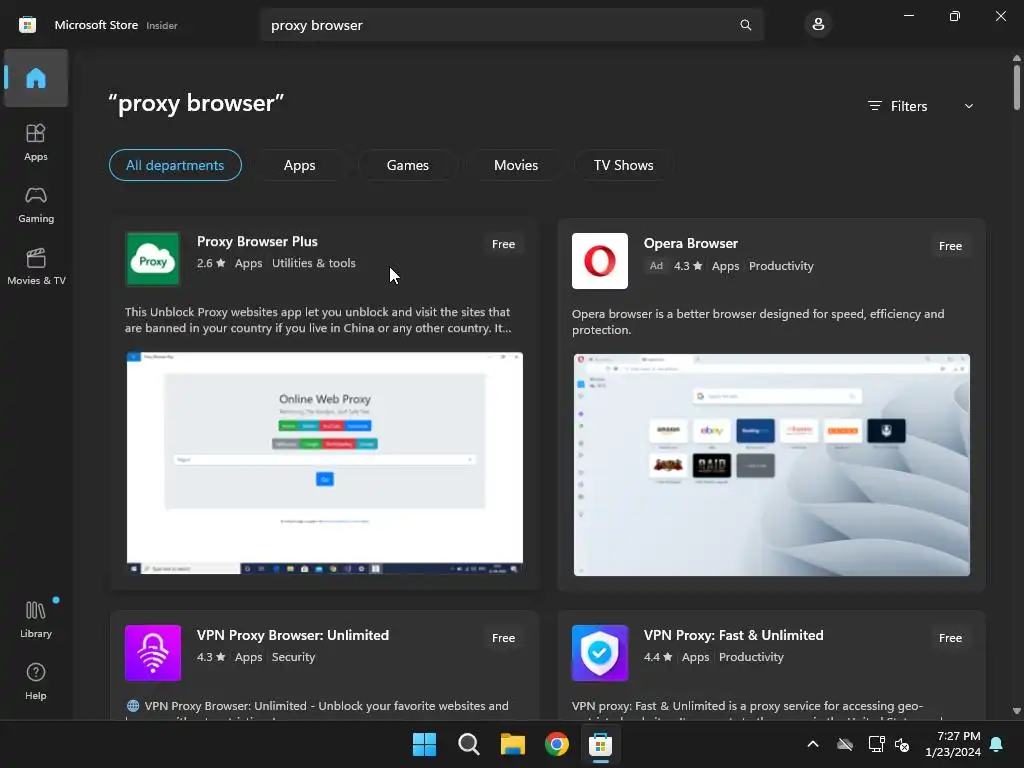Click the Free button for Opera Browser
Viewport: 1024px width, 768px height.
coord(950,246)
